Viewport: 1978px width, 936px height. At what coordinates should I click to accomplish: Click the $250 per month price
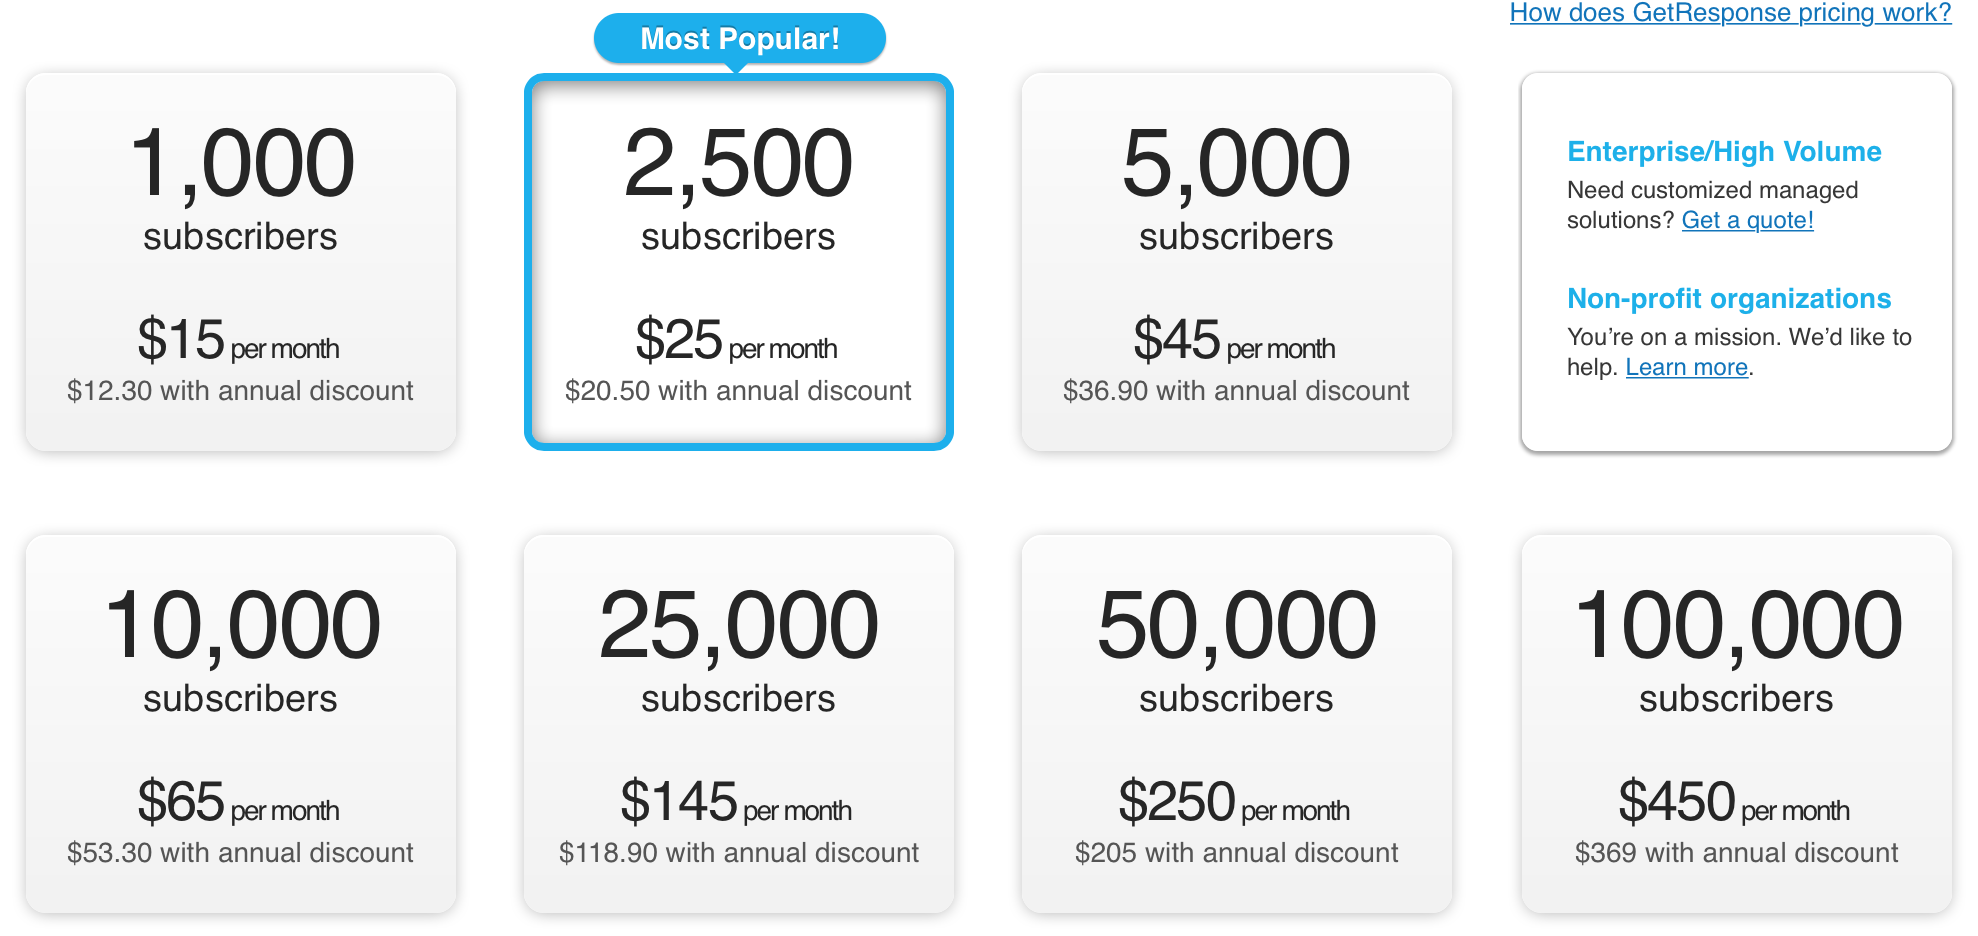click(x=1235, y=802)
